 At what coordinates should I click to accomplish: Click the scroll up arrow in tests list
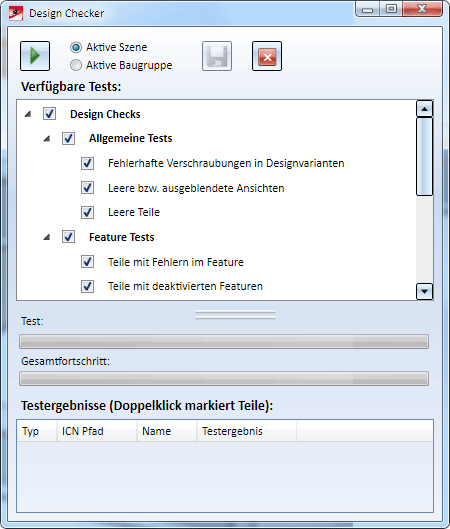(x=424, y=109)
